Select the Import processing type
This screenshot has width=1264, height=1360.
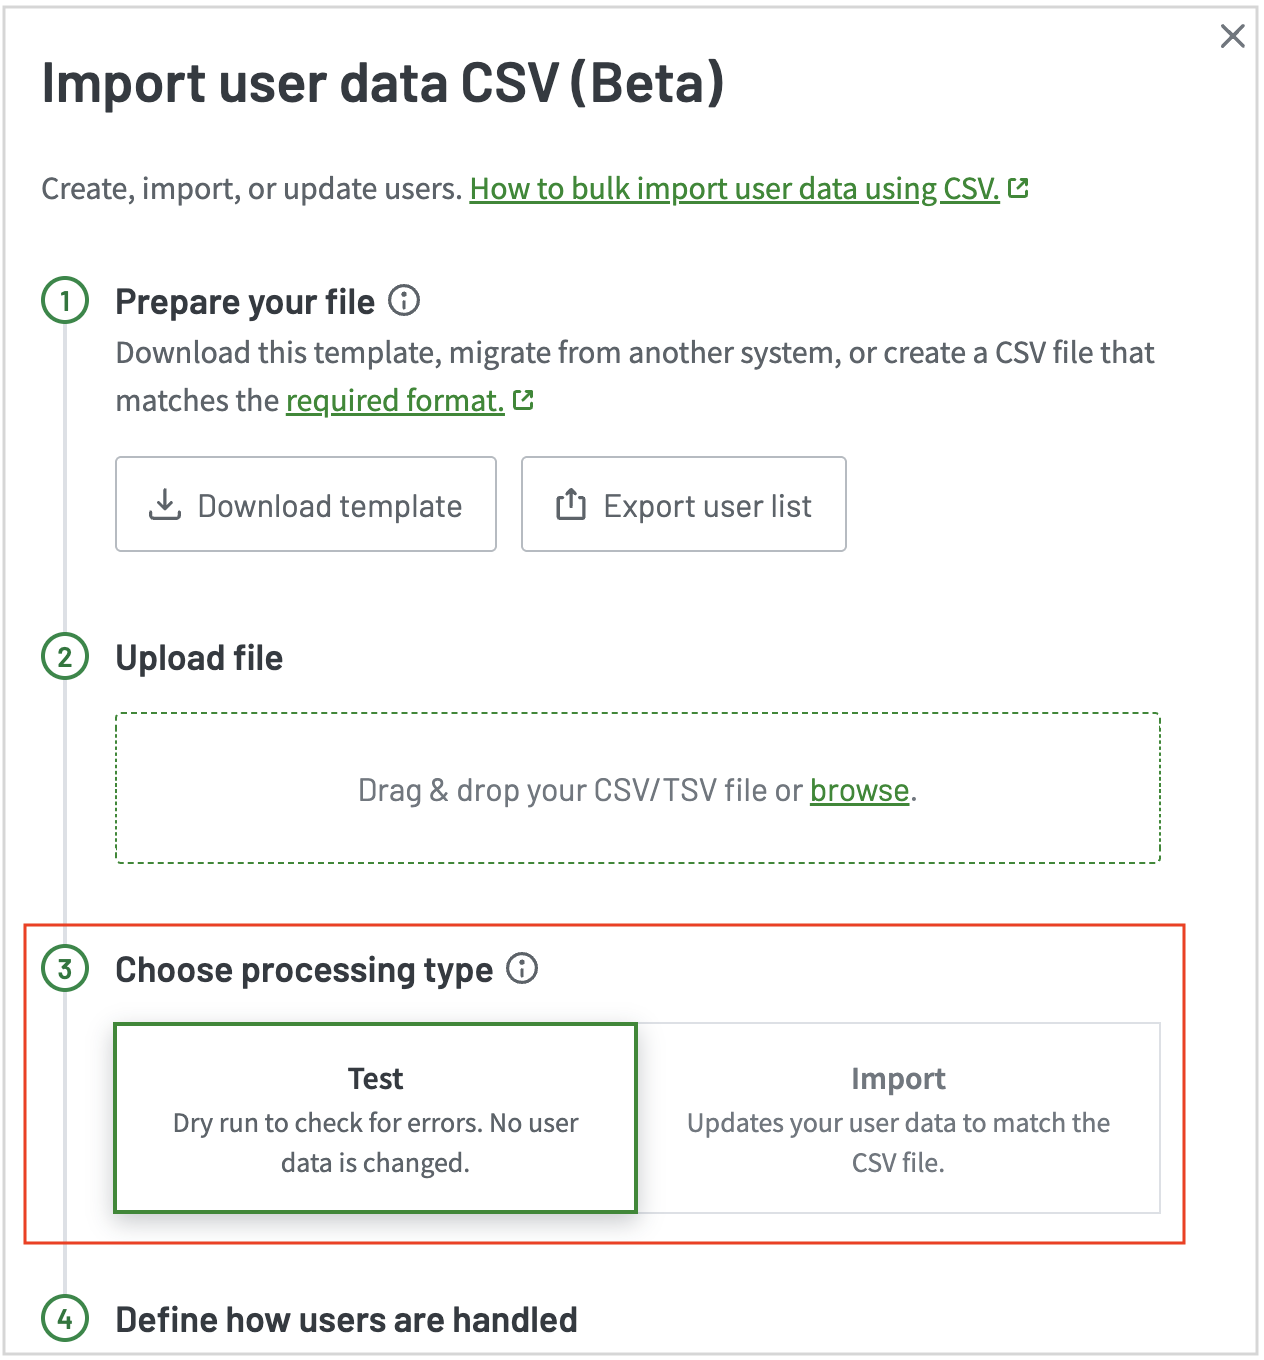(x=898, y=1117)
